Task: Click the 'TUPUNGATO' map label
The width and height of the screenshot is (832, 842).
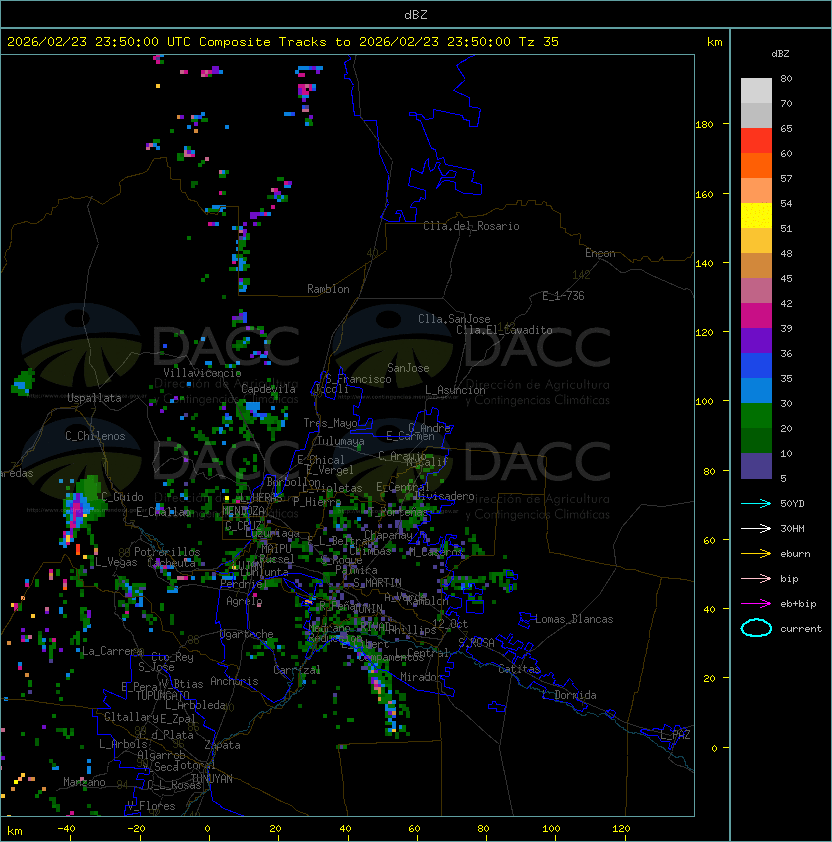Action: pyautogui.click(x=162, y=695)
